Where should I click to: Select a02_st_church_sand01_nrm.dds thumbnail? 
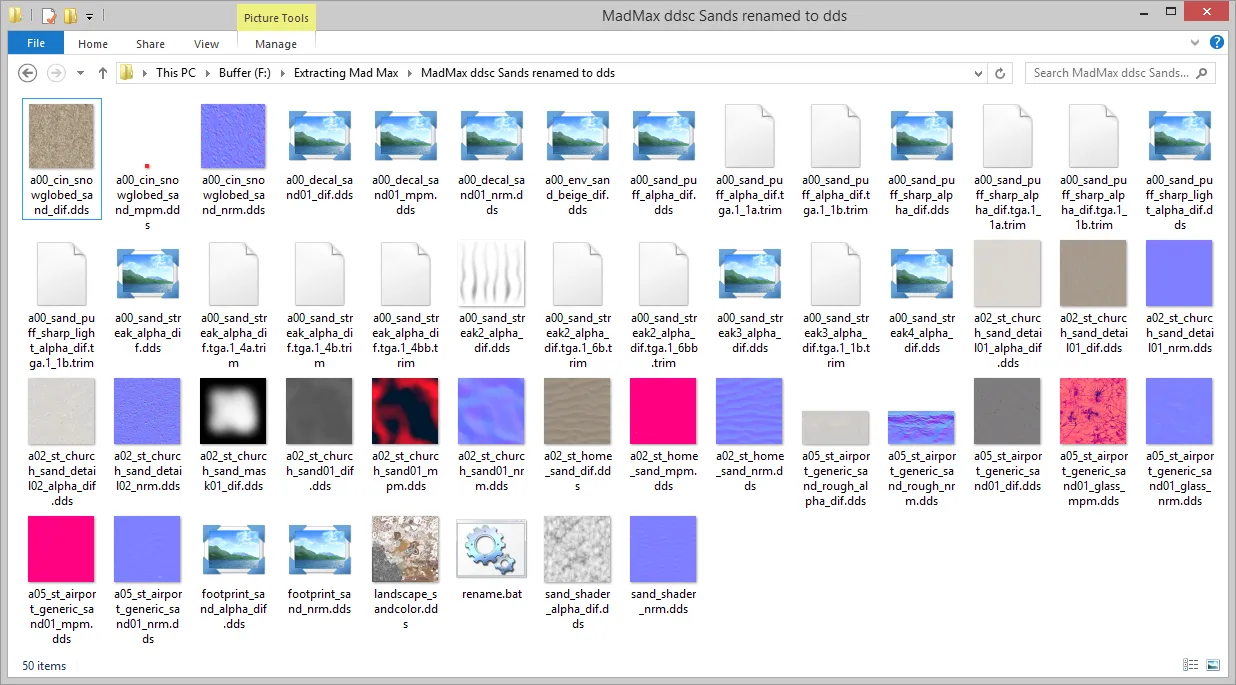(492, 412)
